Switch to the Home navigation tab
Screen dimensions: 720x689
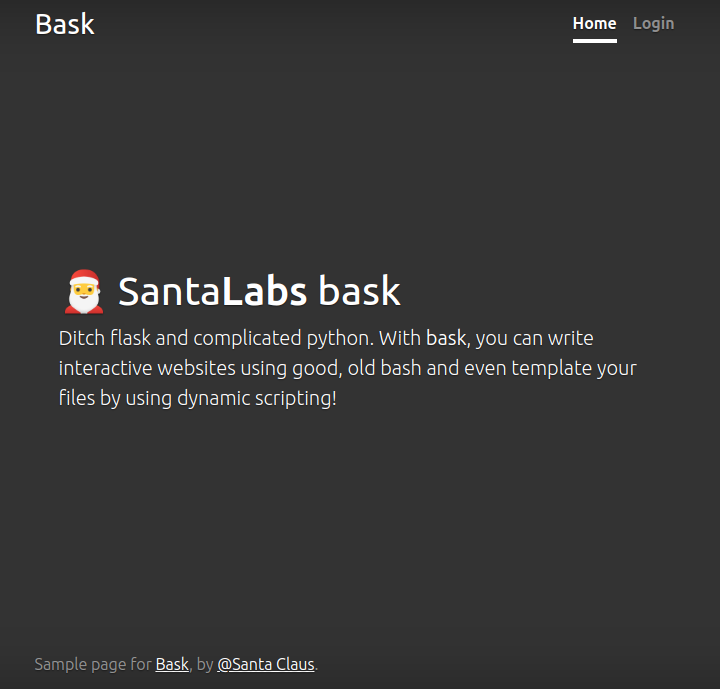point(594,23)
